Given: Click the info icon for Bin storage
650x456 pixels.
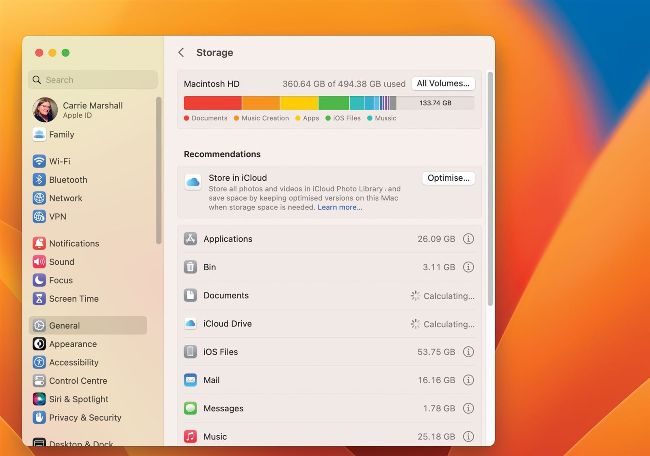Looking at the screenshot, I should [469, 267].
